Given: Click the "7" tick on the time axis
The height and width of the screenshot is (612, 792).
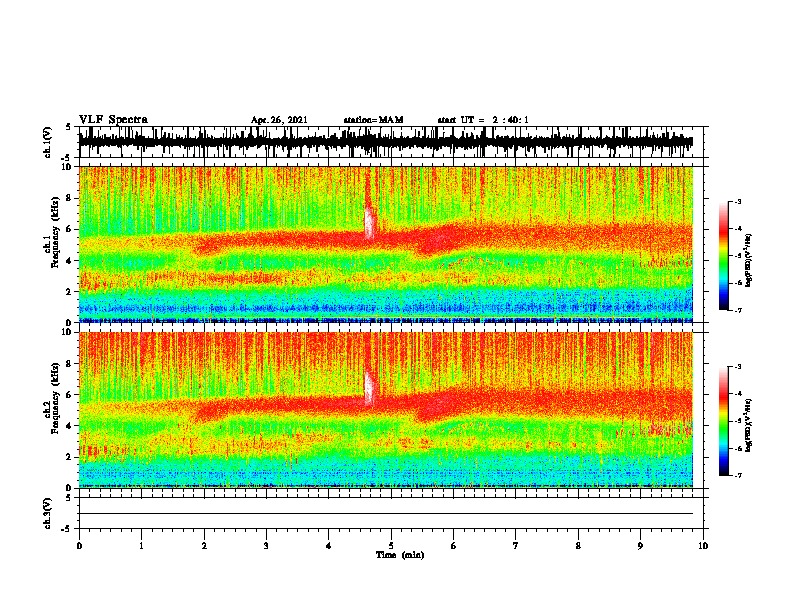Looking at the screenshot, I should [516, 546].
